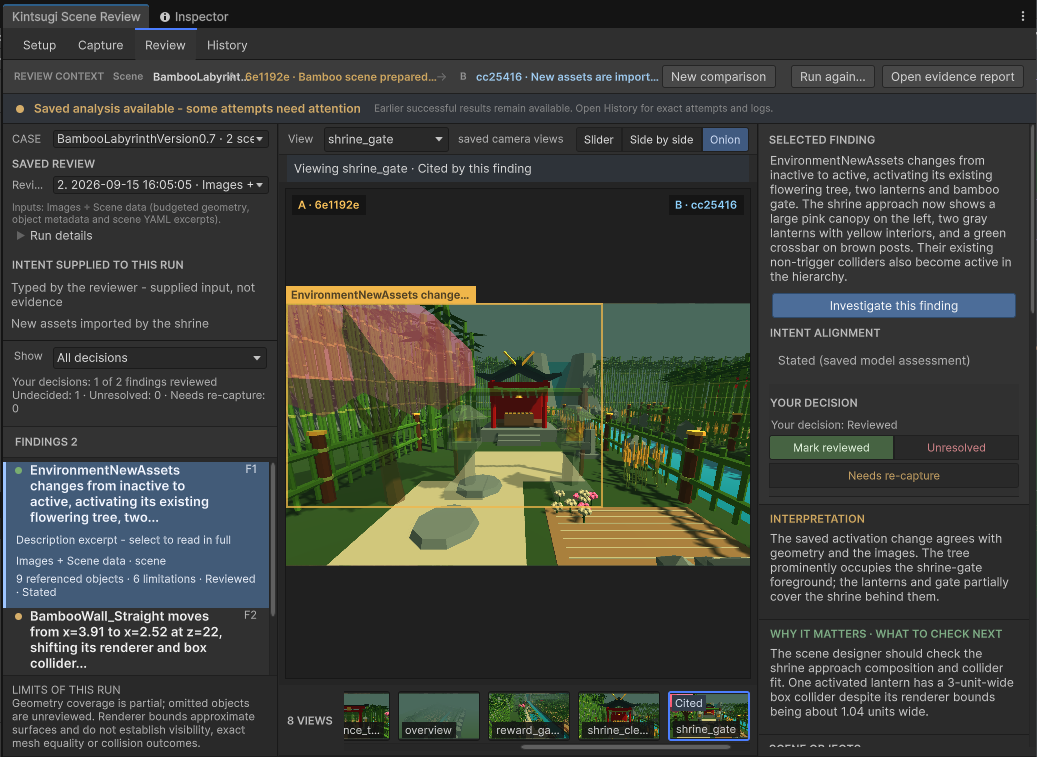
Task: Click green status dot of finding F1
Action: click(19, 471)
